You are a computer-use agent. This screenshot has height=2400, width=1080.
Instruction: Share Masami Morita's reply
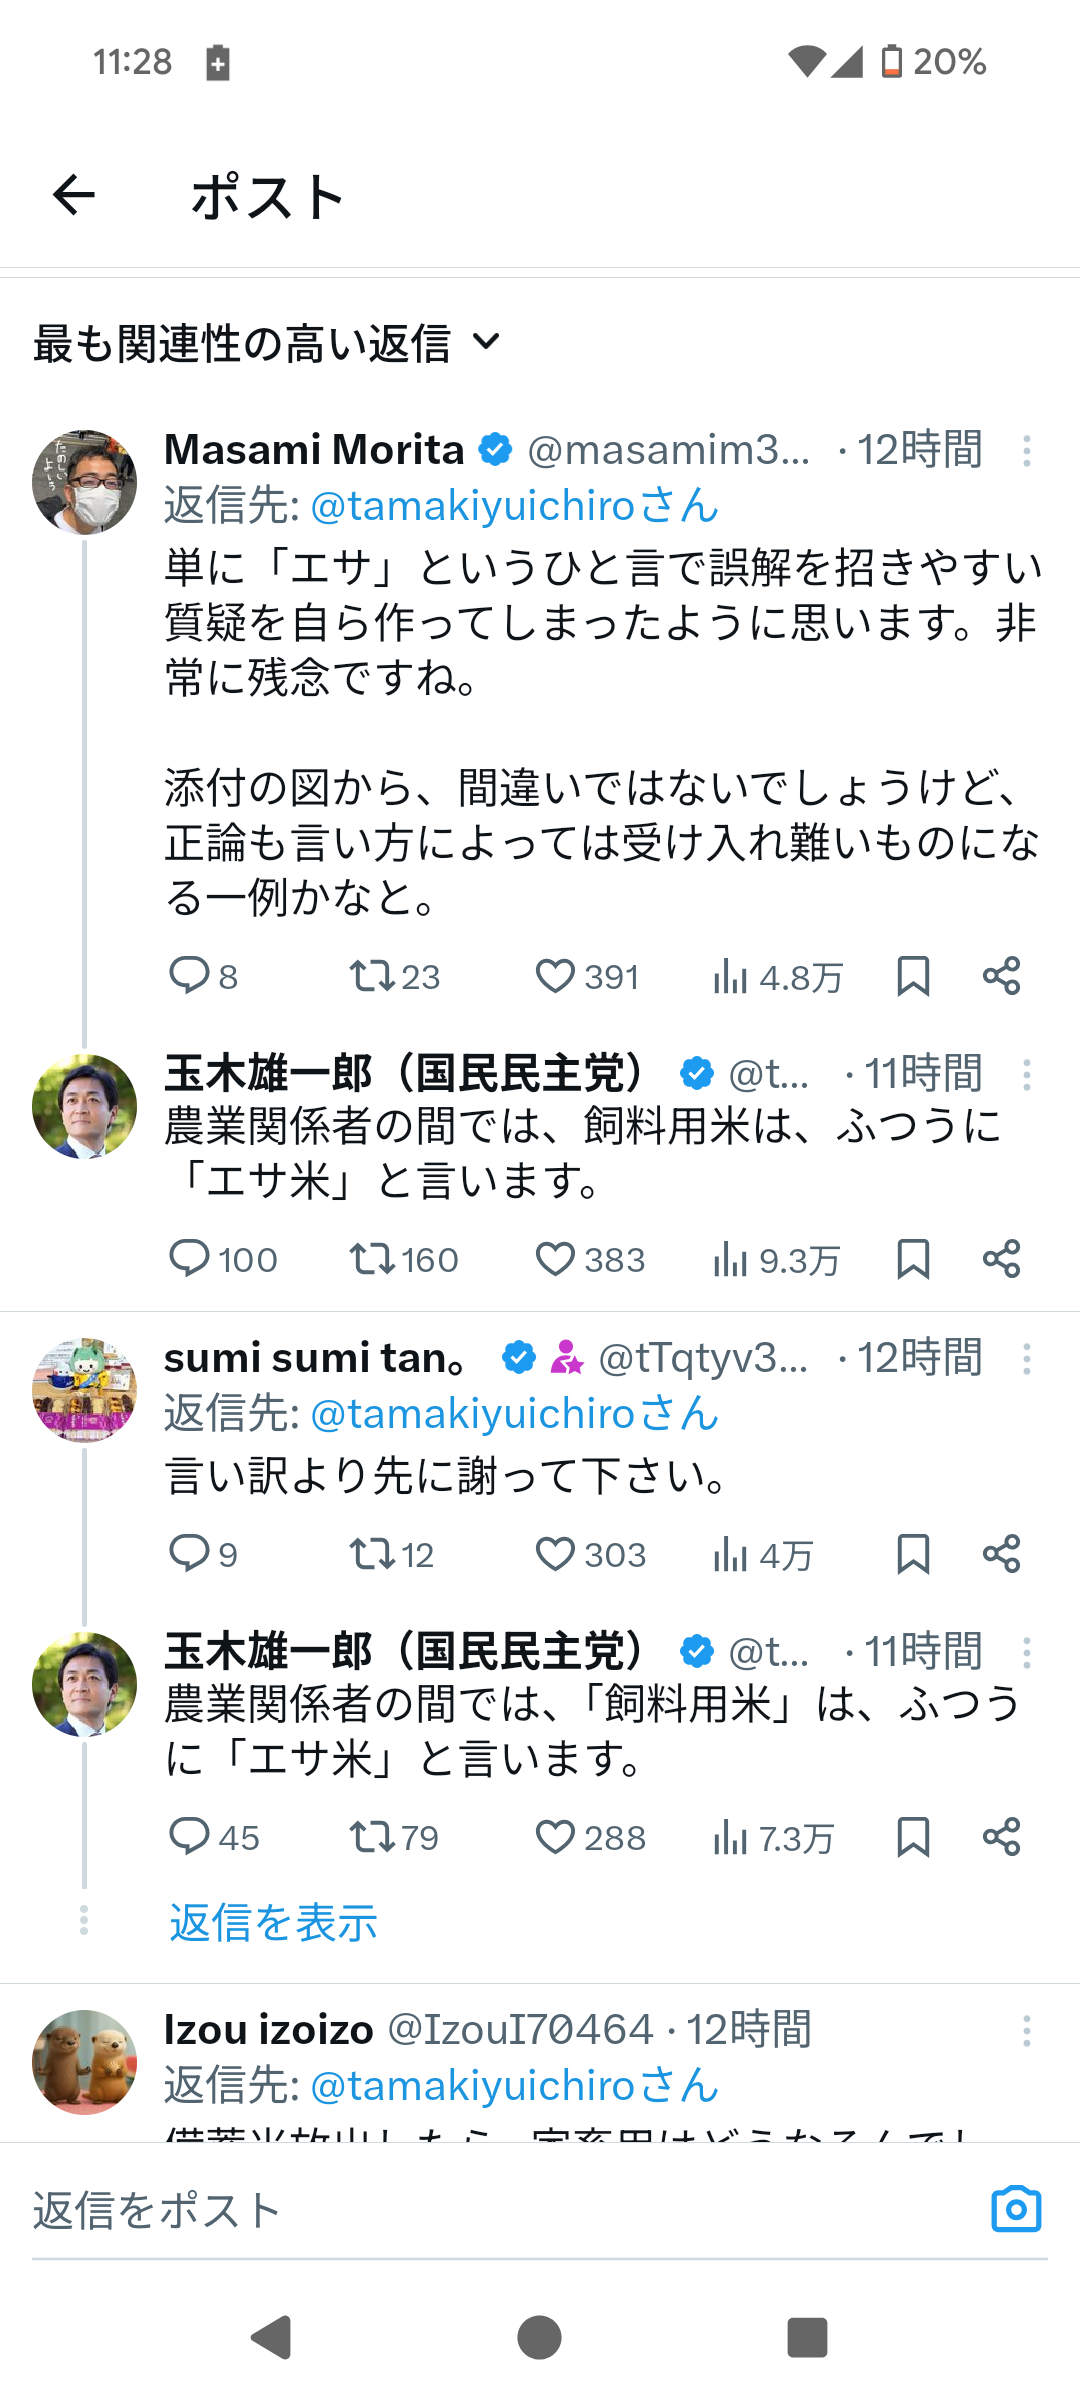coord(1001,976)
